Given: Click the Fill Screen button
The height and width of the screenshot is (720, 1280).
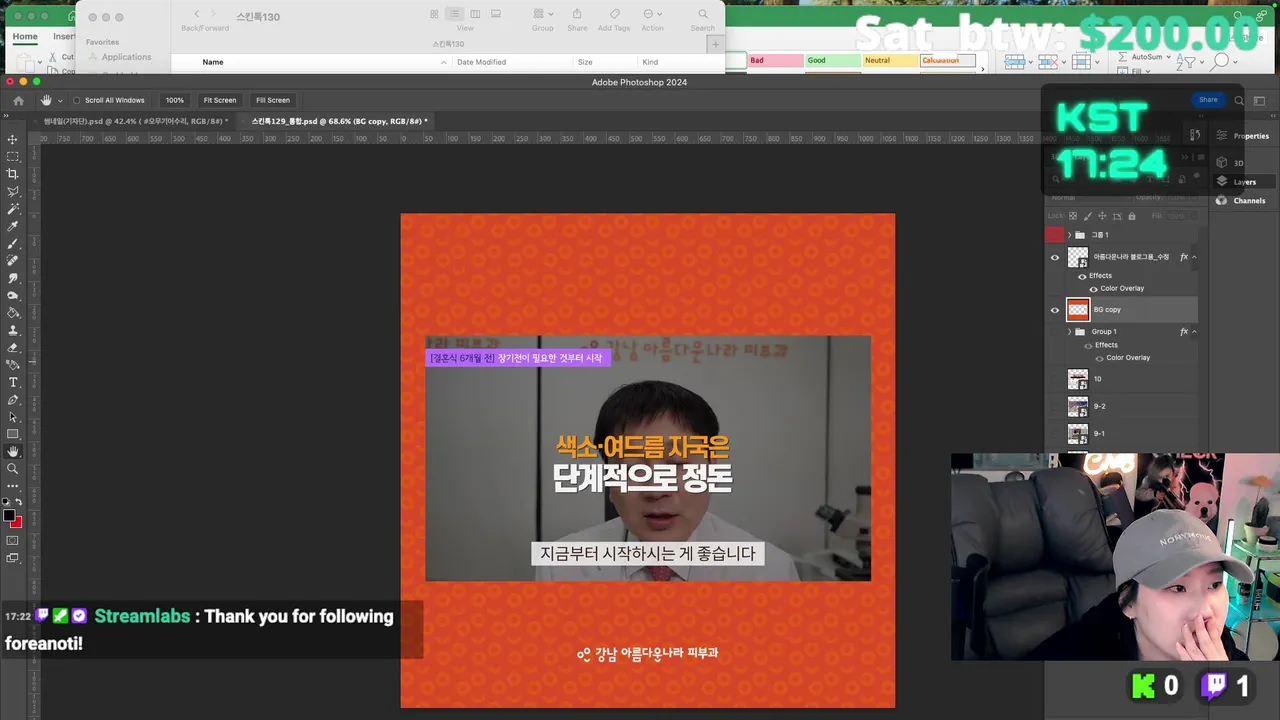Looking at the screenshot, I should click(x=273, y=100).
